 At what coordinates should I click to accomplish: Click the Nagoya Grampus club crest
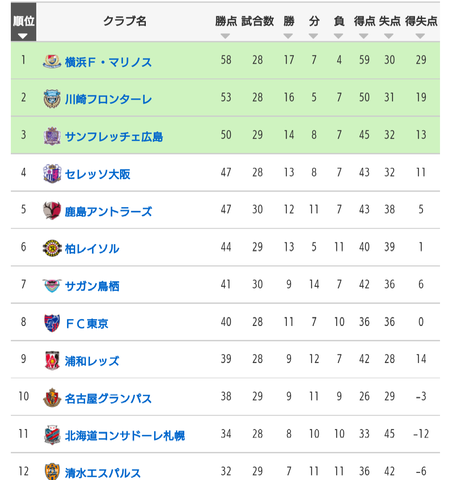coord(52,398)
